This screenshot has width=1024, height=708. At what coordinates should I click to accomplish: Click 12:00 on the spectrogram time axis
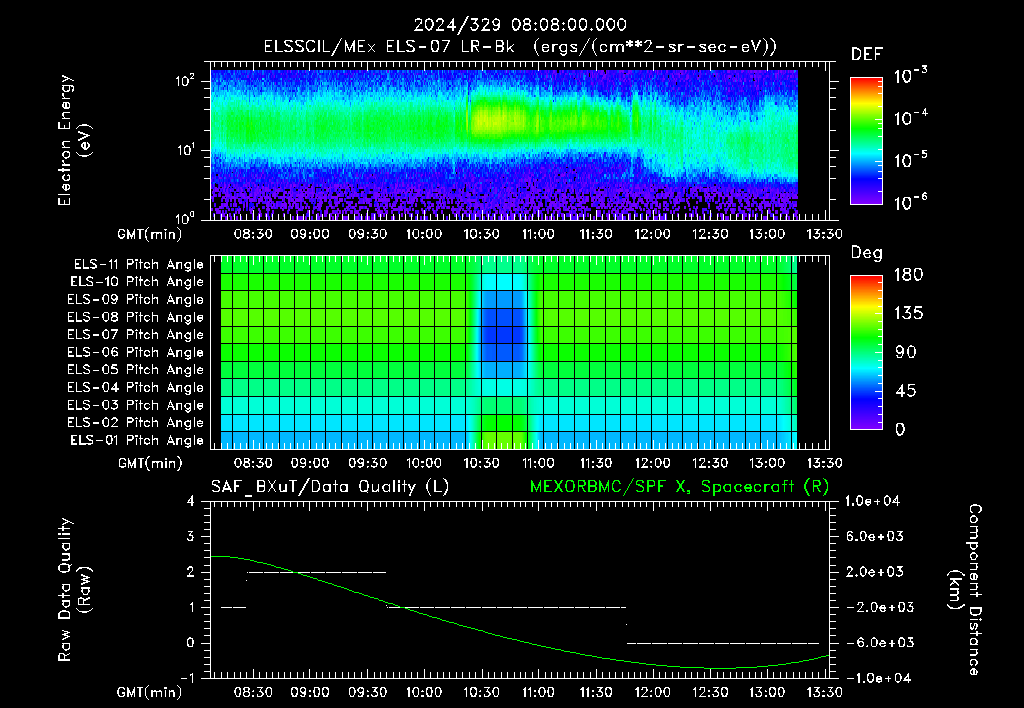tap(652, 234)
